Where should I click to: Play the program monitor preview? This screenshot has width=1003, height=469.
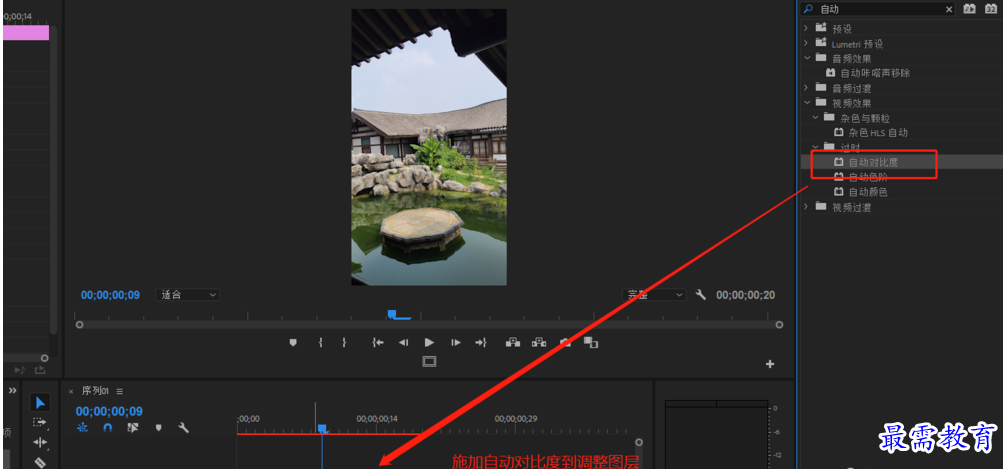(429, 343)
